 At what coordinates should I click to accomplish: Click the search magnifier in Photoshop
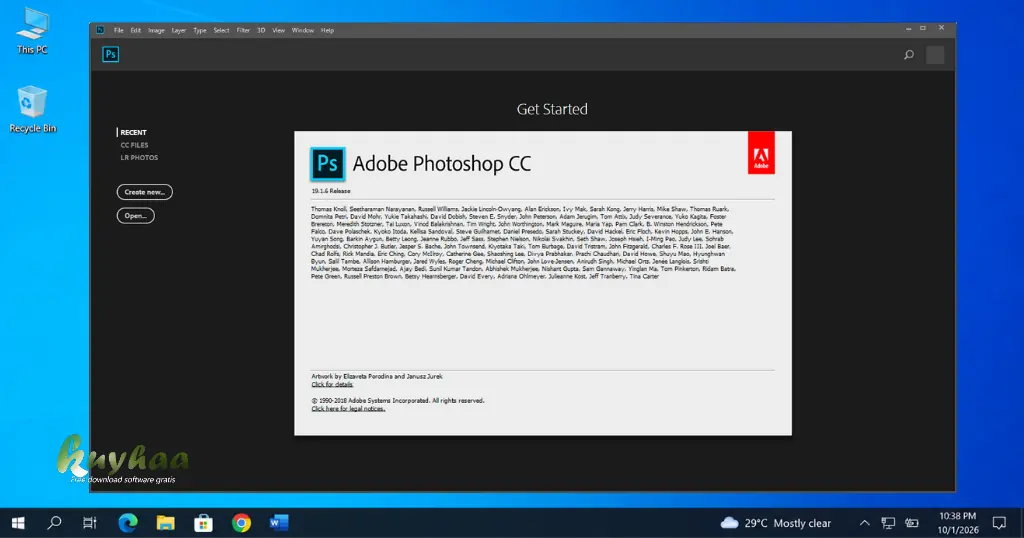coord(908,55)
